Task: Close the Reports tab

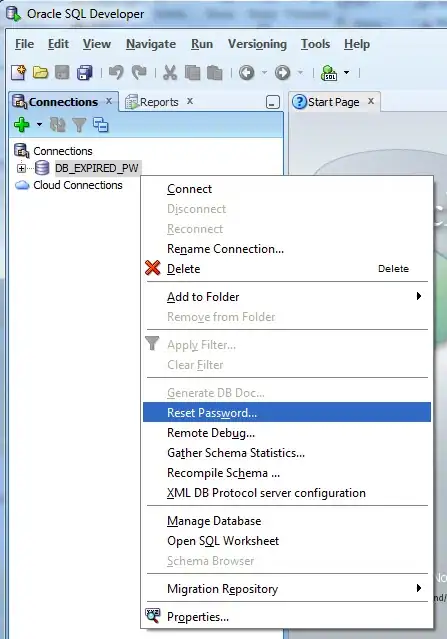Action: [x=190, y=101]
